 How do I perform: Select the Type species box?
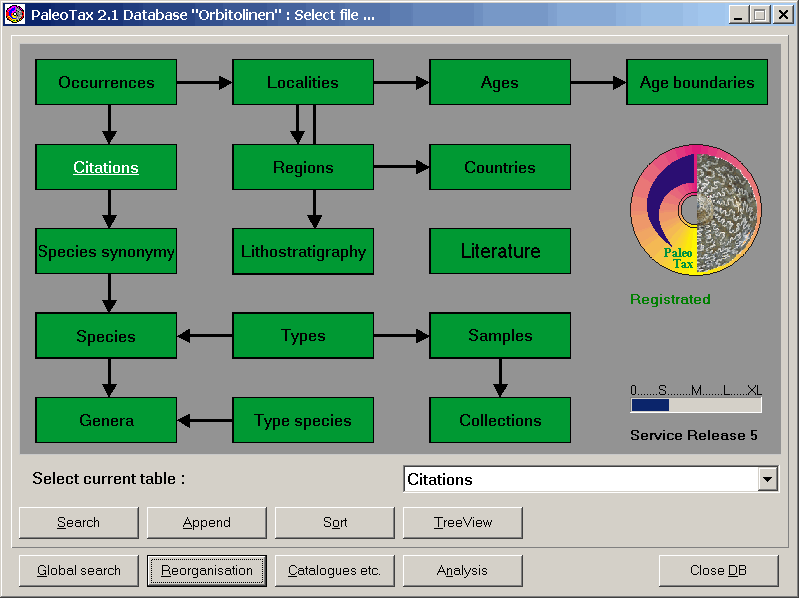(303, 420)
